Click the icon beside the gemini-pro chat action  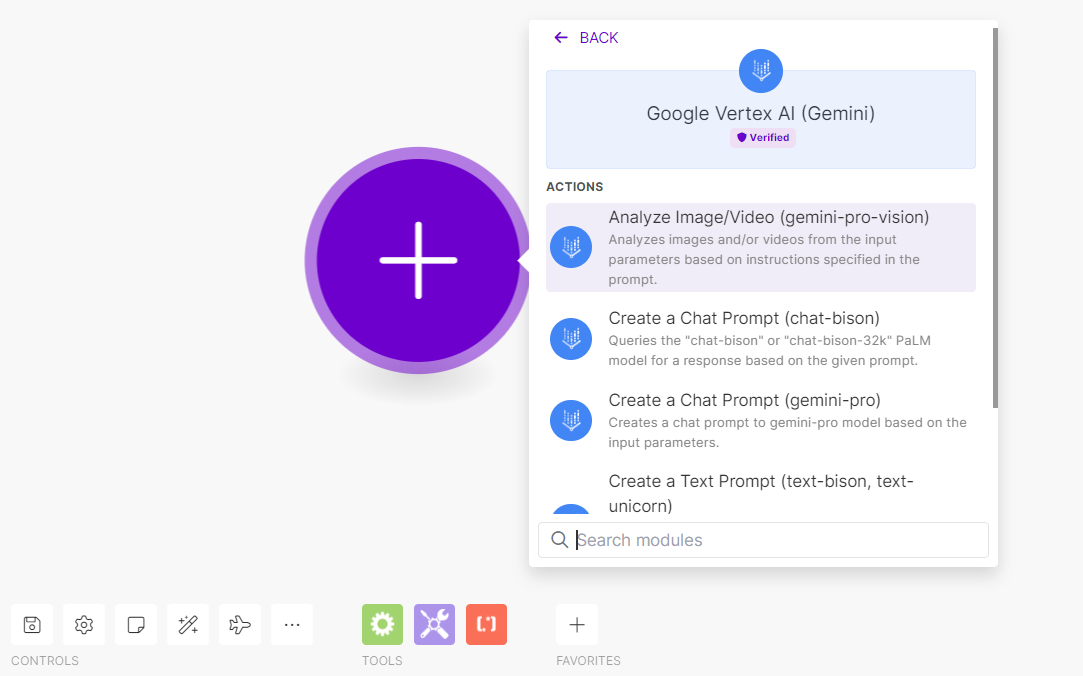tap(571, 421)
